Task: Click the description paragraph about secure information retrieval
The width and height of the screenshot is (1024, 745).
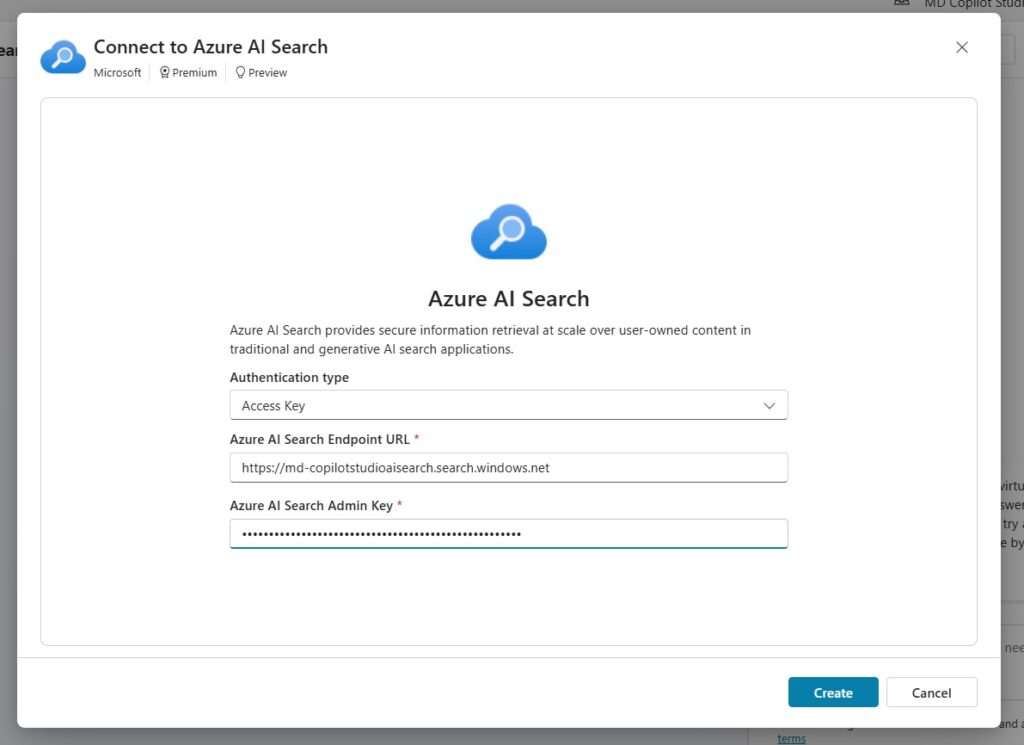Action: pos(490,340)
